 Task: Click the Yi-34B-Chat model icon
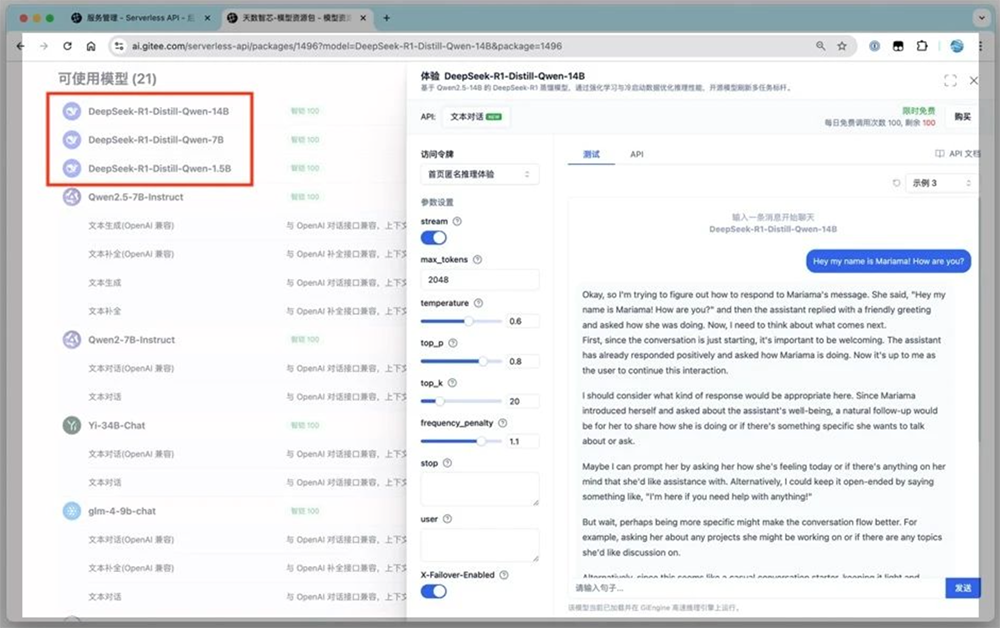pyautogui.click(x=72, y=426)
